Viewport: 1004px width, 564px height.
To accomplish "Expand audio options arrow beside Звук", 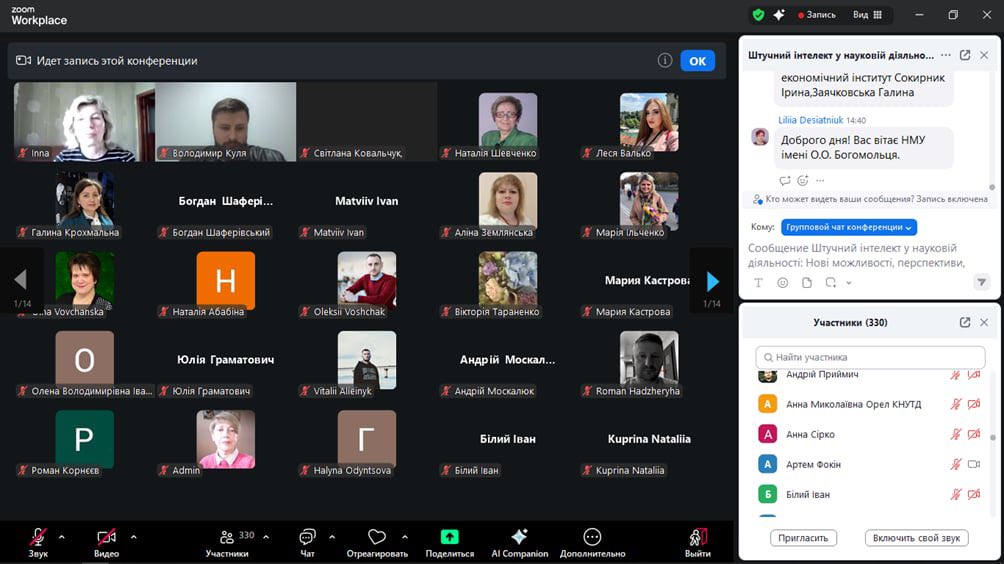I will pyautogui.click(x=62, y=537).
